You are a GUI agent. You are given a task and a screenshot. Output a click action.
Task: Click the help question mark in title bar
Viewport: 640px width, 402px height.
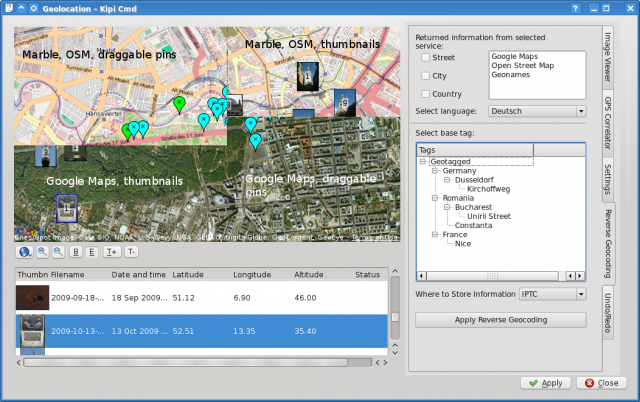577,8
